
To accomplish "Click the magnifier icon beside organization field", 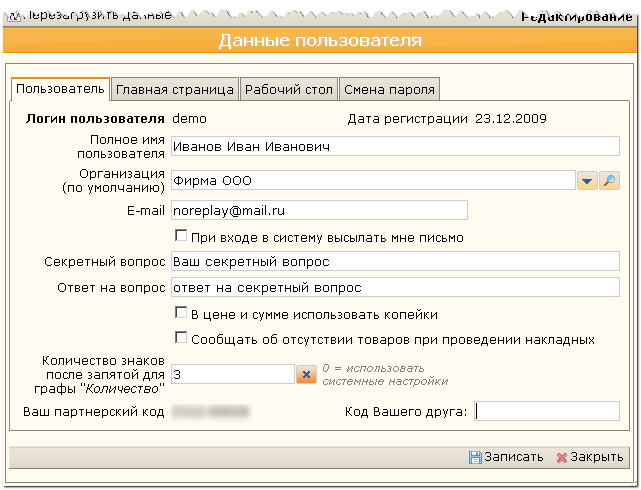I will point(610,181).
